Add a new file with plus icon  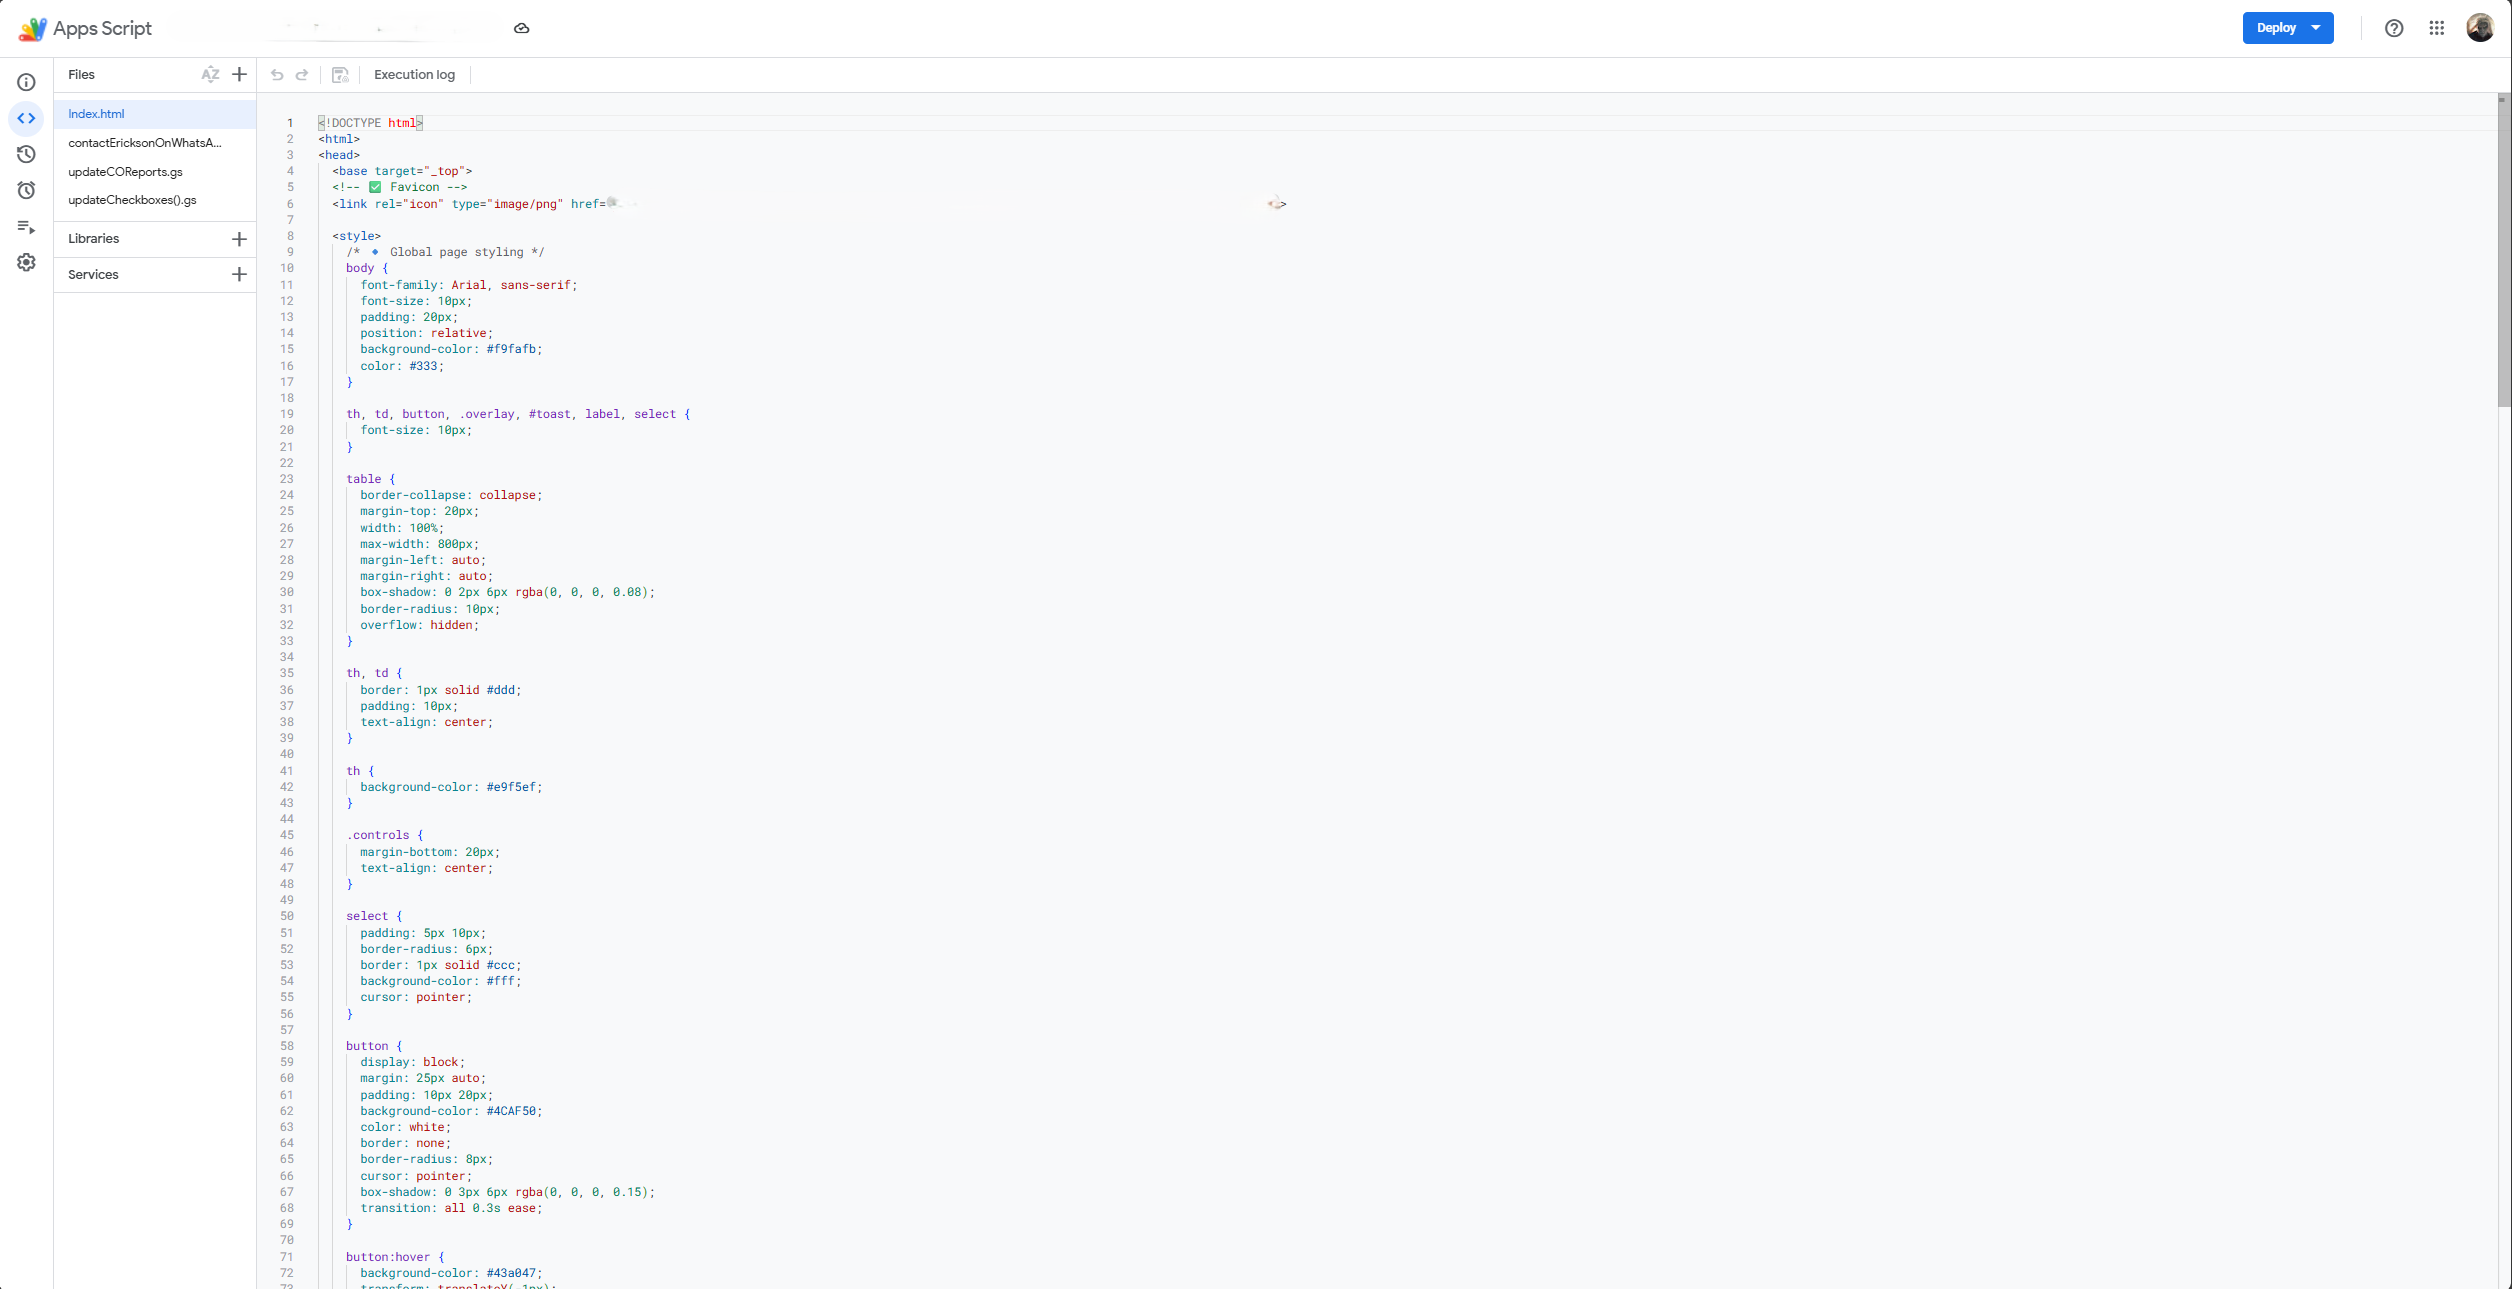click(x=239, y=75)
